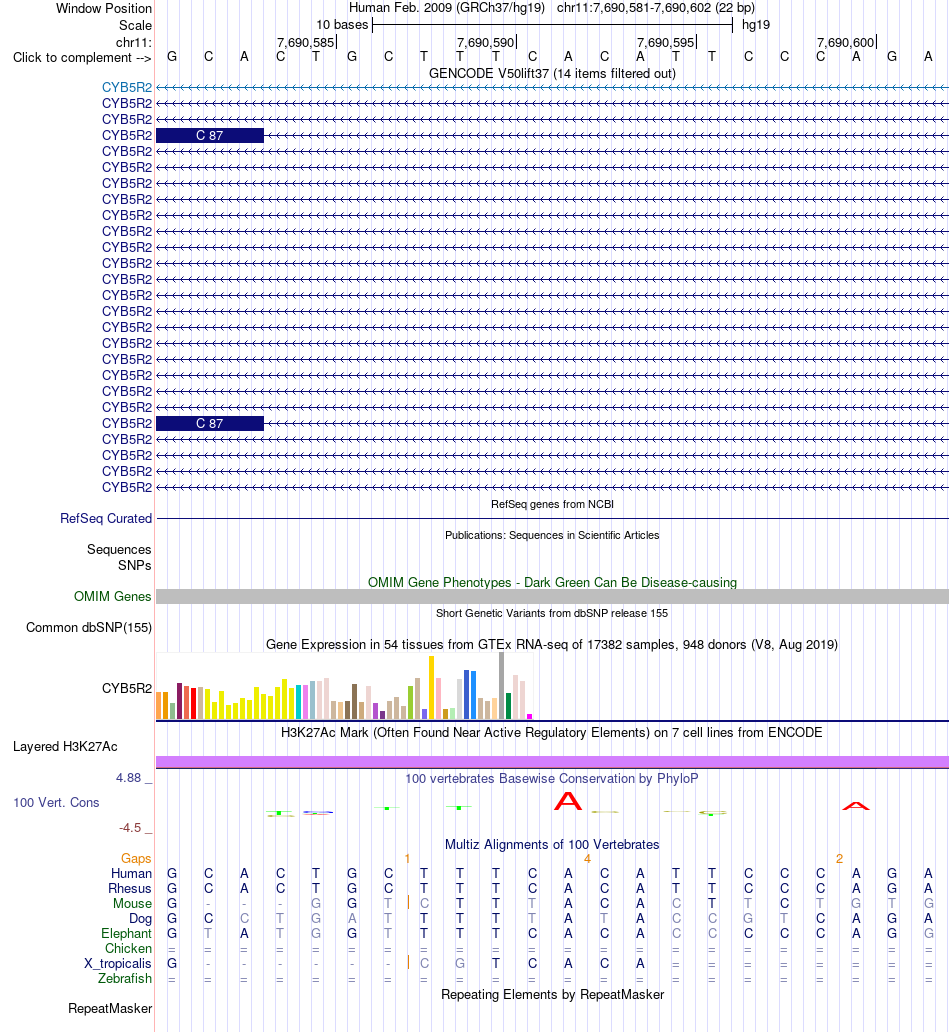This screenshot has height=1032, width=950.
Task: Click the Zebrafish alignment row label
Action: pos(124,979)
